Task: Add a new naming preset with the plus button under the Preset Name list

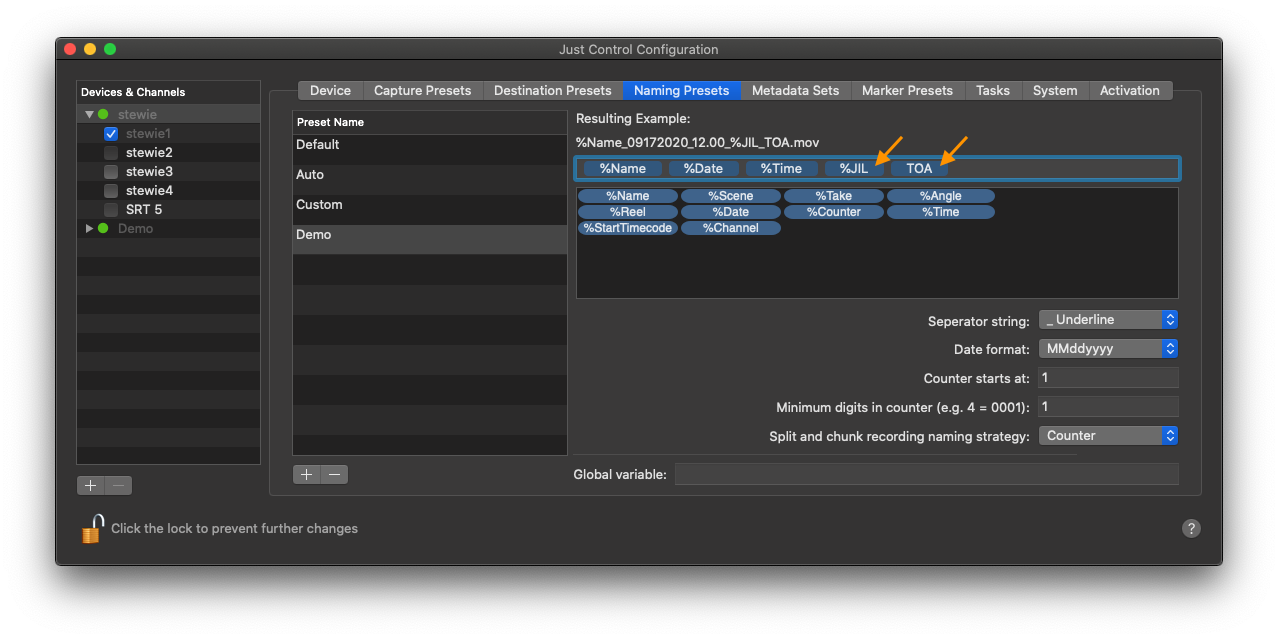Action: (307, 474)
